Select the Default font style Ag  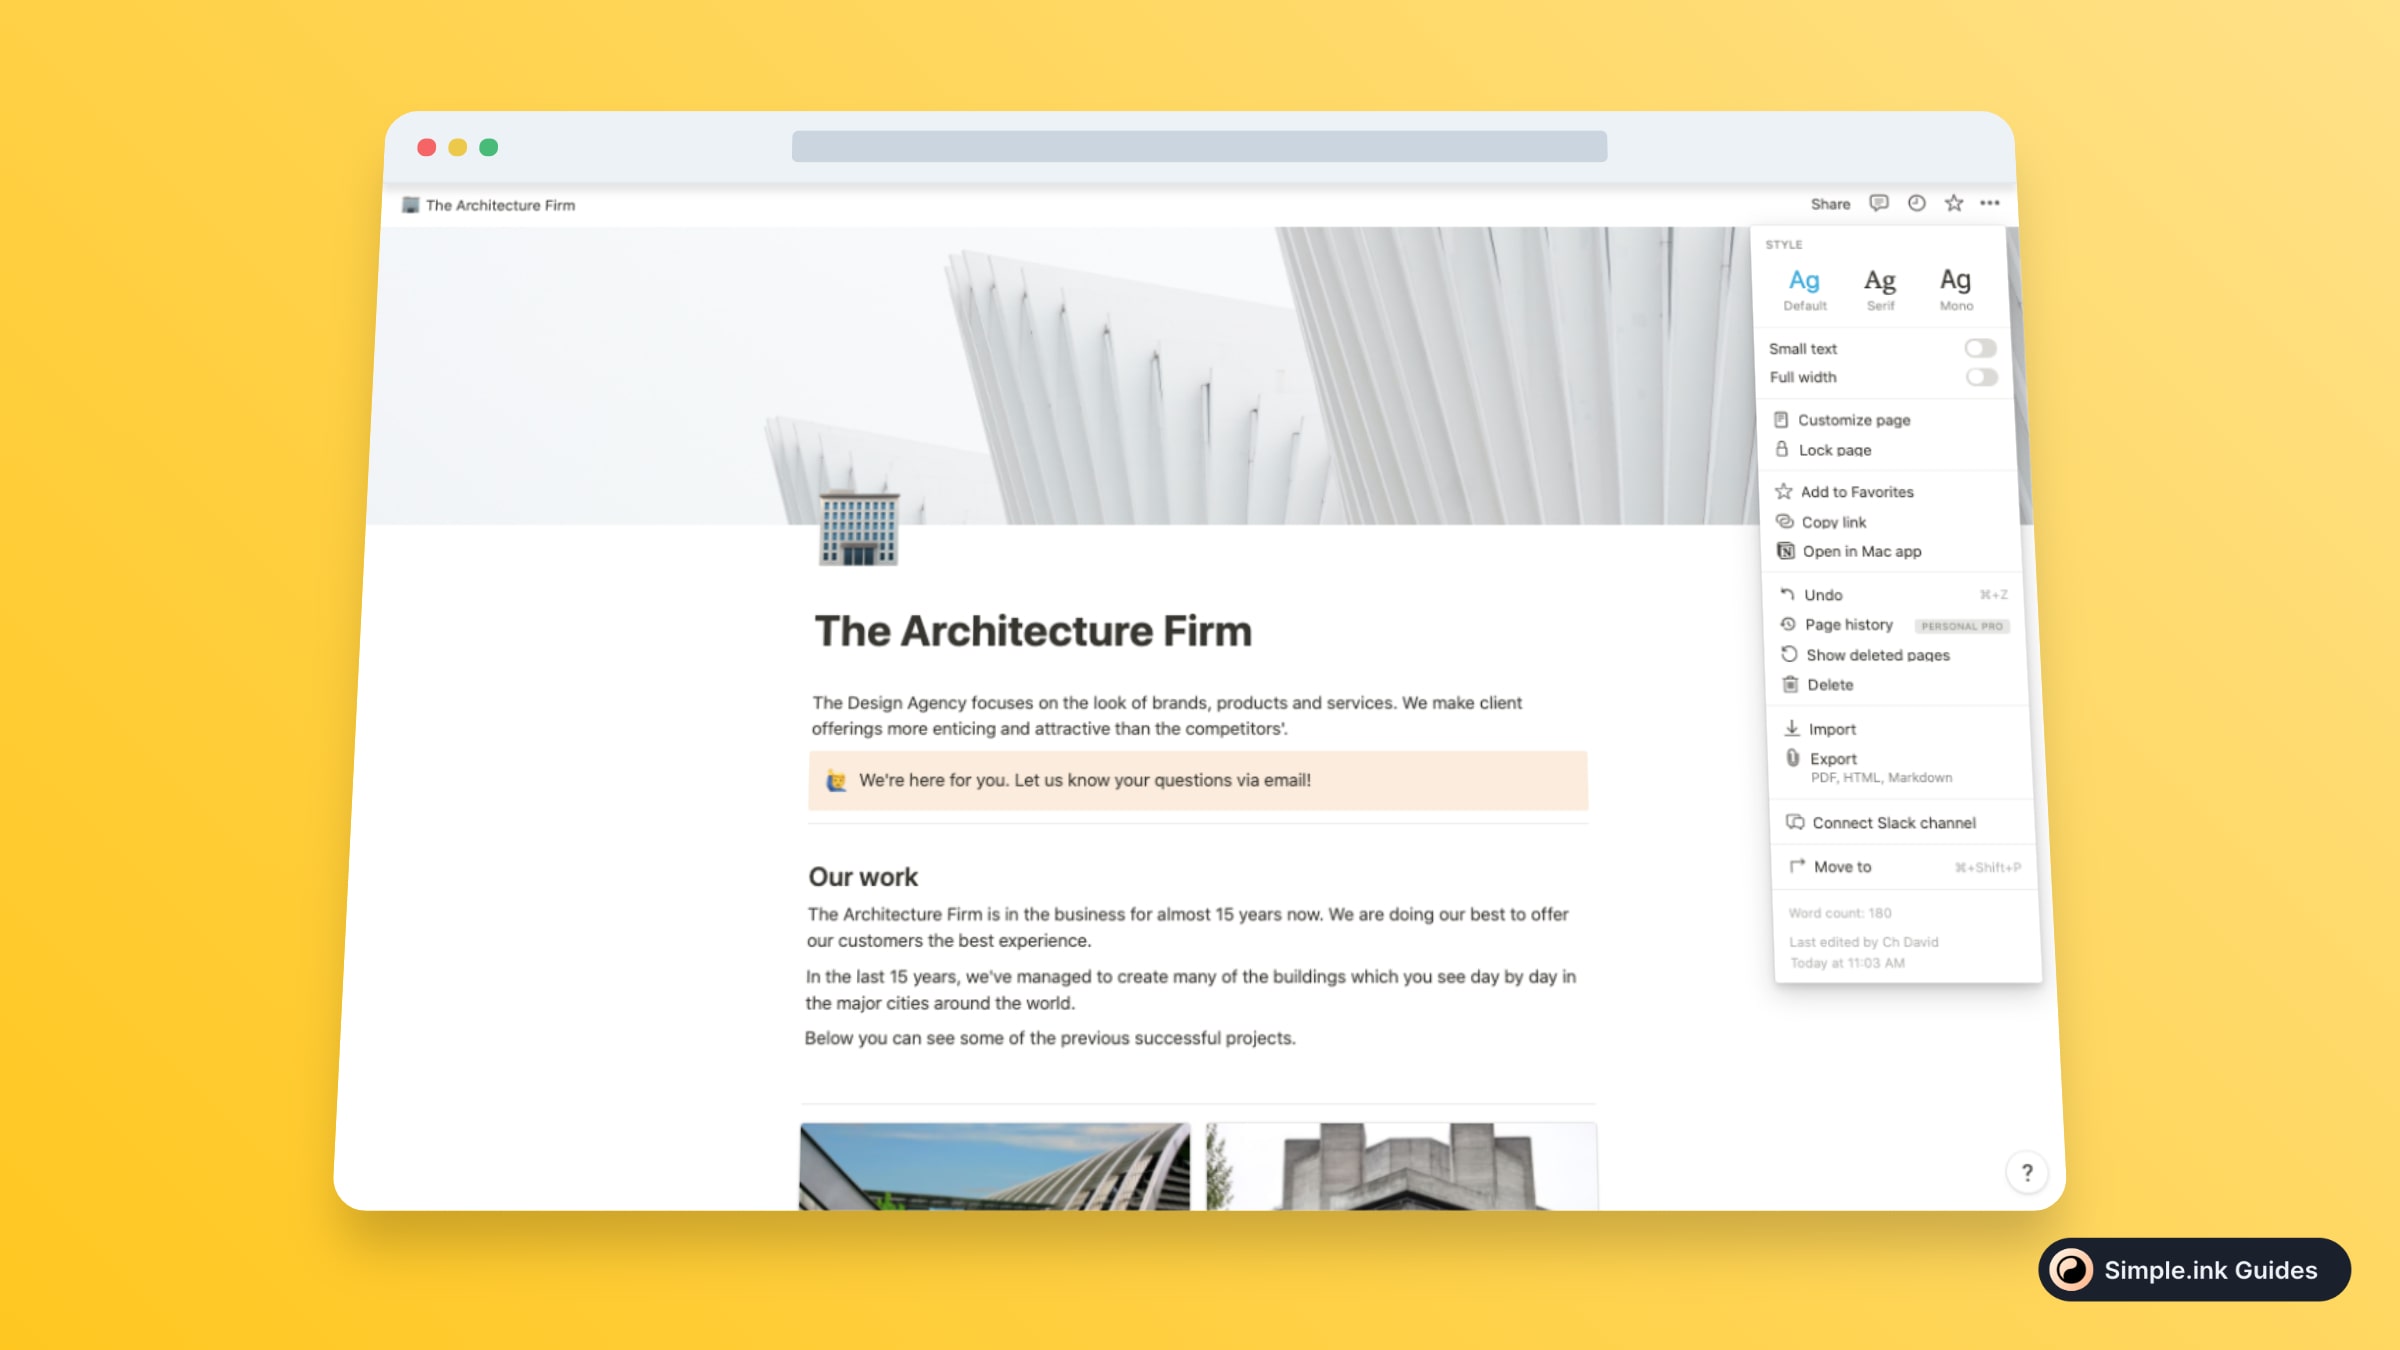(1805, 284)
